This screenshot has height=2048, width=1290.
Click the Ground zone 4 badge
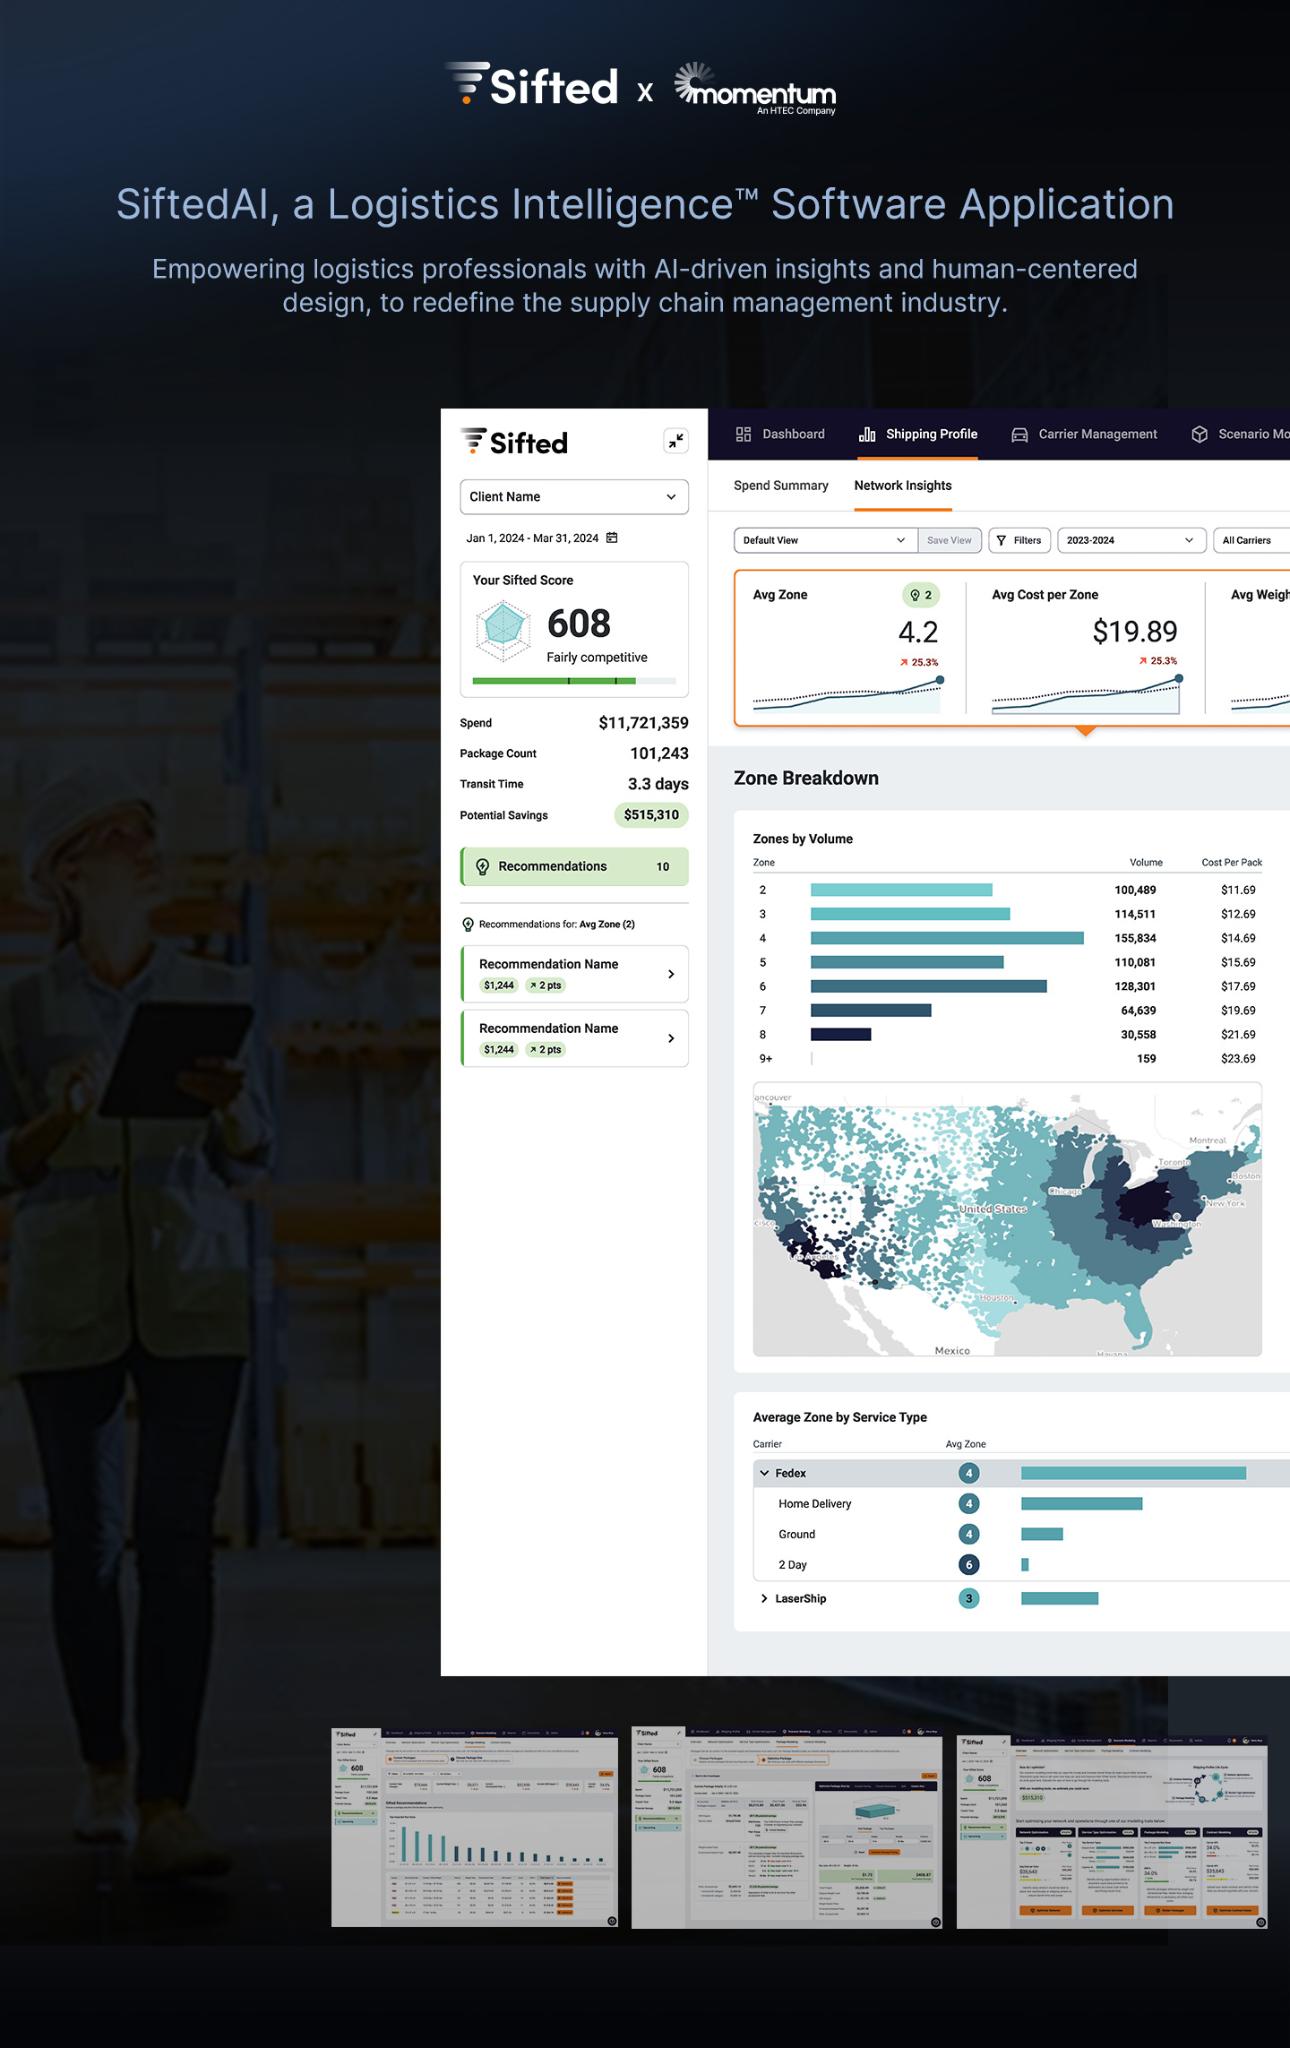pos(968,1534)
